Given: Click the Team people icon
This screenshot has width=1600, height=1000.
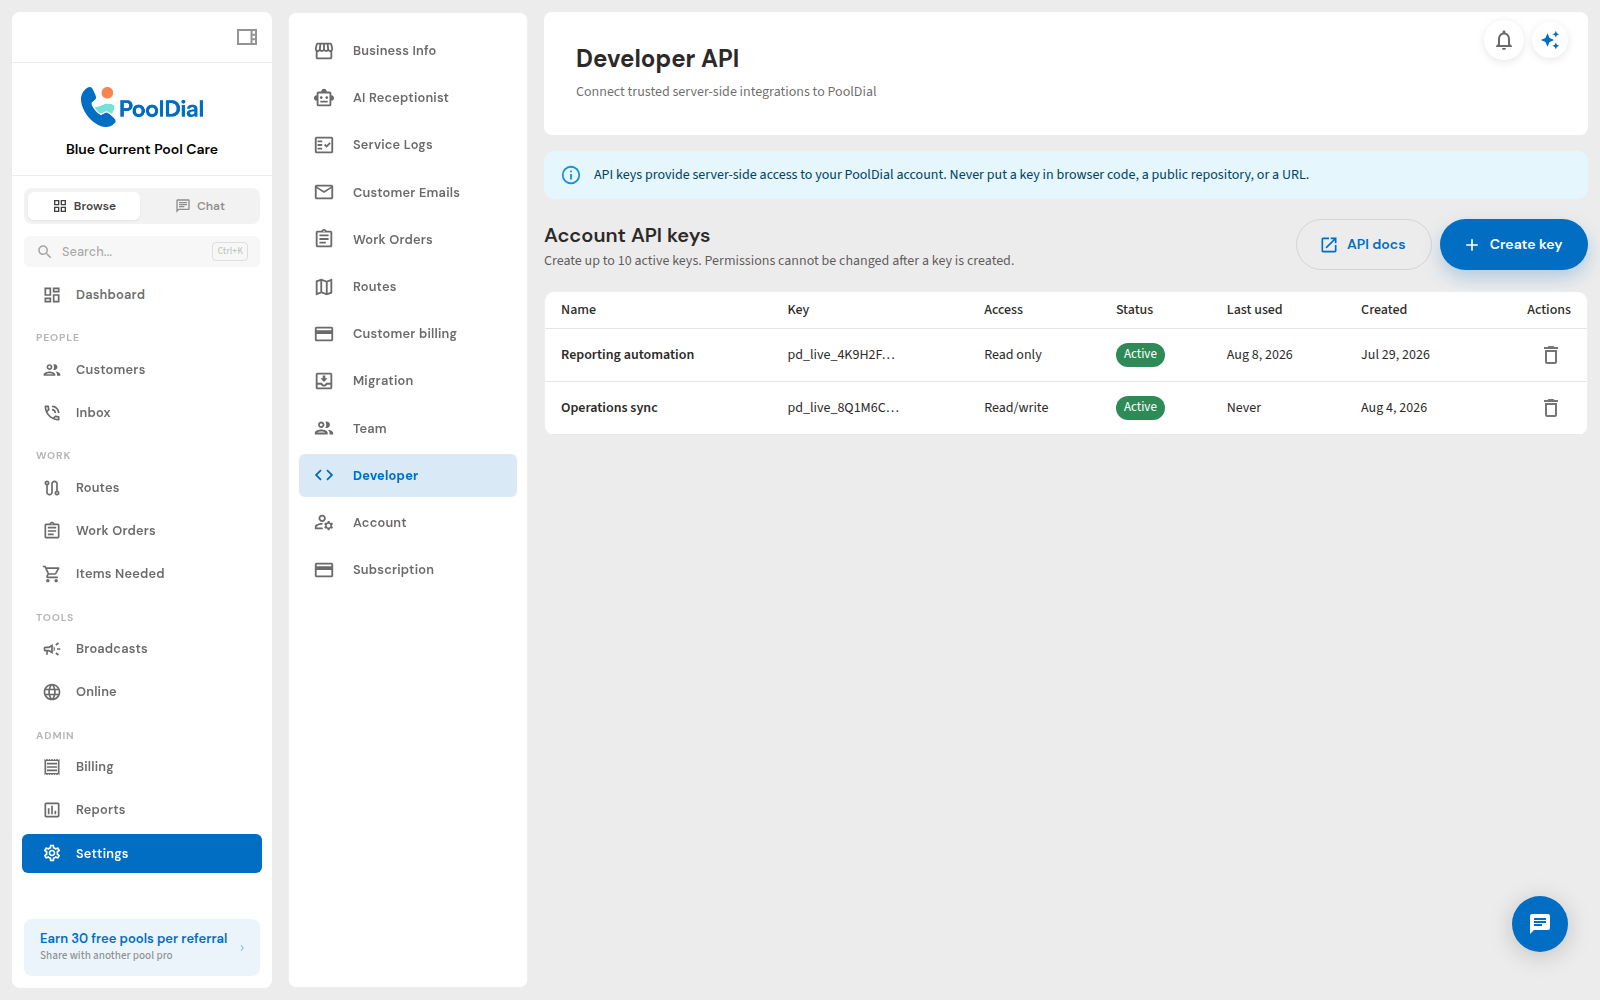Looking at the screenshot, I should pyautogui.click(x=324, y=428).
